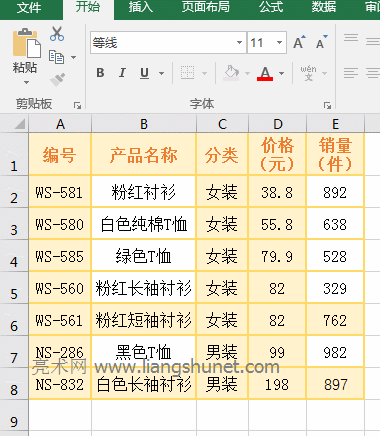
Task: Open the phonetic guide dropdown arrow
Action: coord(324,73)
